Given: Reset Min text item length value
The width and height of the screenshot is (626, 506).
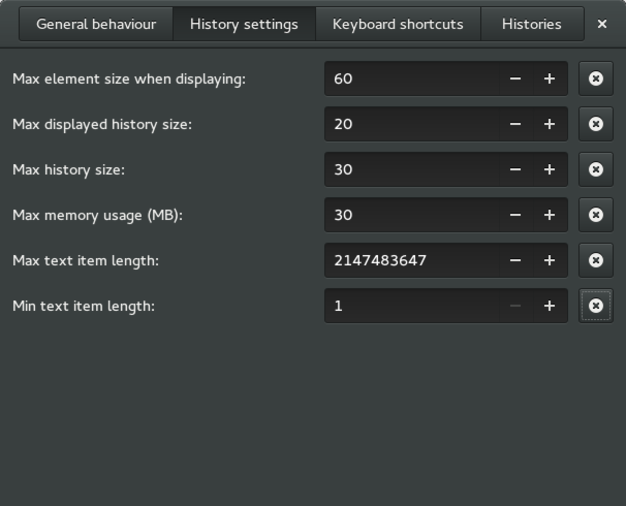Looking at the screenshot, I should click(x=596, y=306).
